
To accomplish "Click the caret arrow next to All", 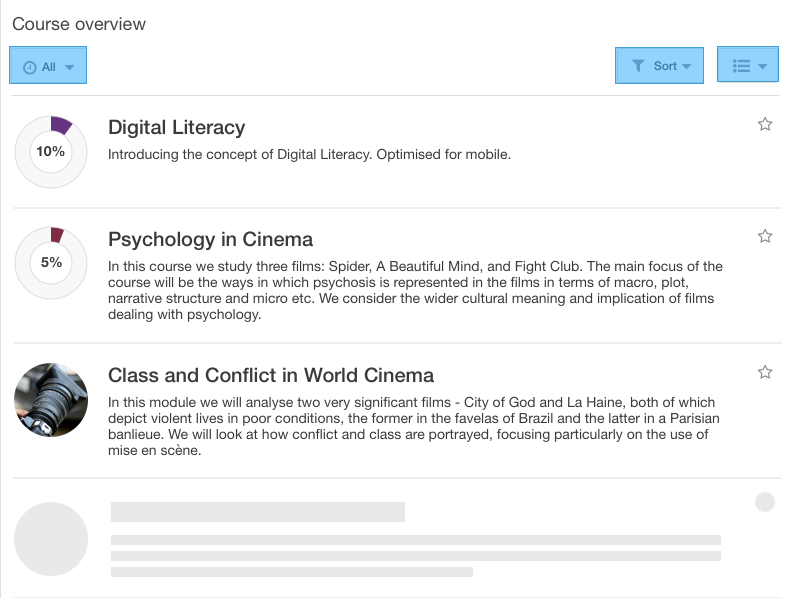I will coord(69,67).
